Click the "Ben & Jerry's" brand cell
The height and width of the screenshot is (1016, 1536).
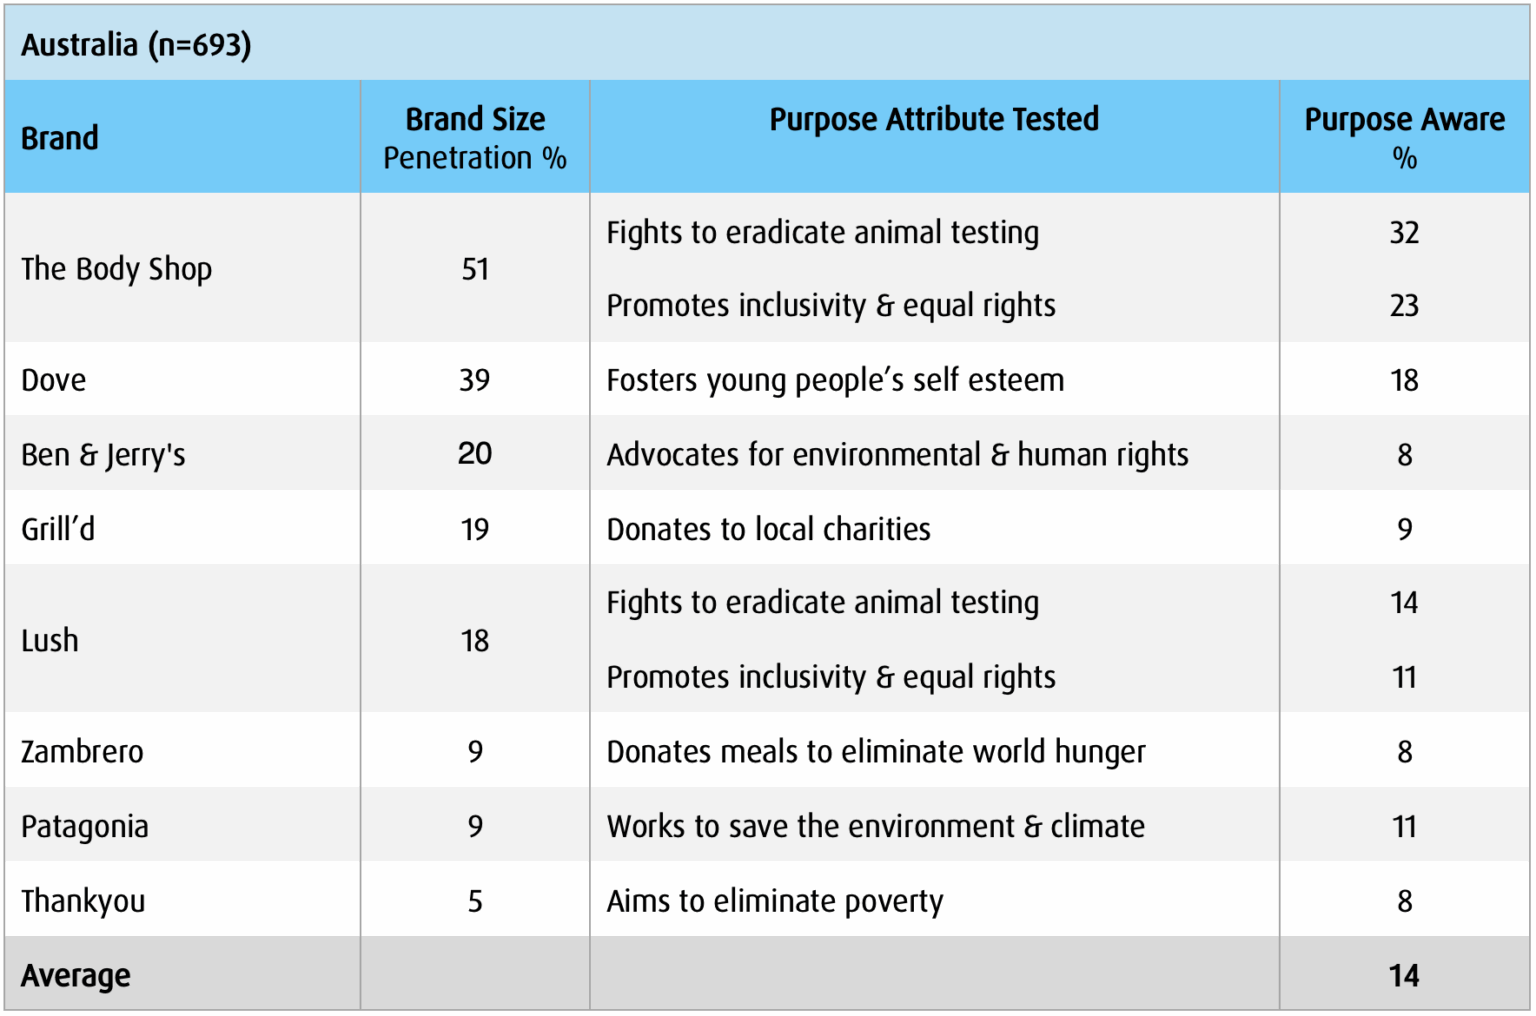click(x=103, y=455)
